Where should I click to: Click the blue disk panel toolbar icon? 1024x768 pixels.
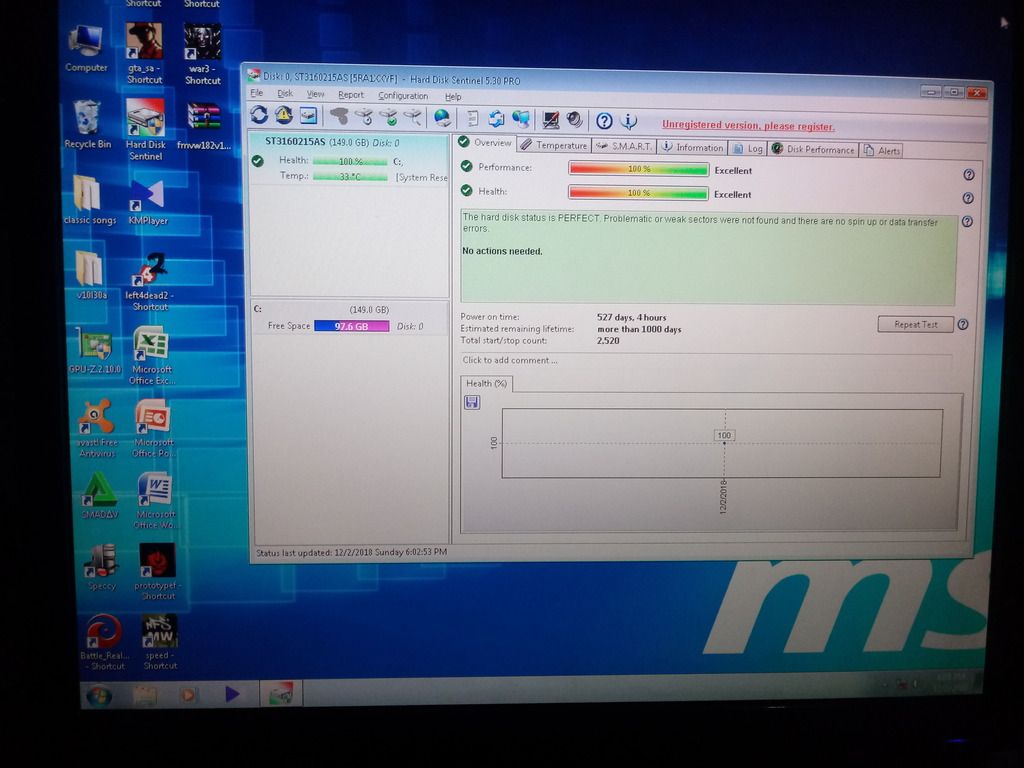tap(308, 116)
